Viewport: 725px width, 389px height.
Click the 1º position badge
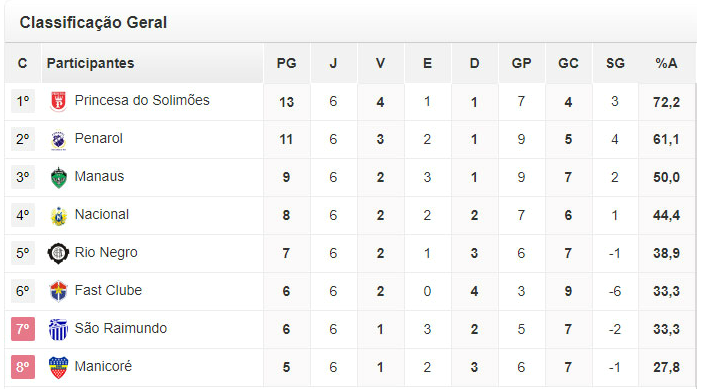[x=23, y=101]
